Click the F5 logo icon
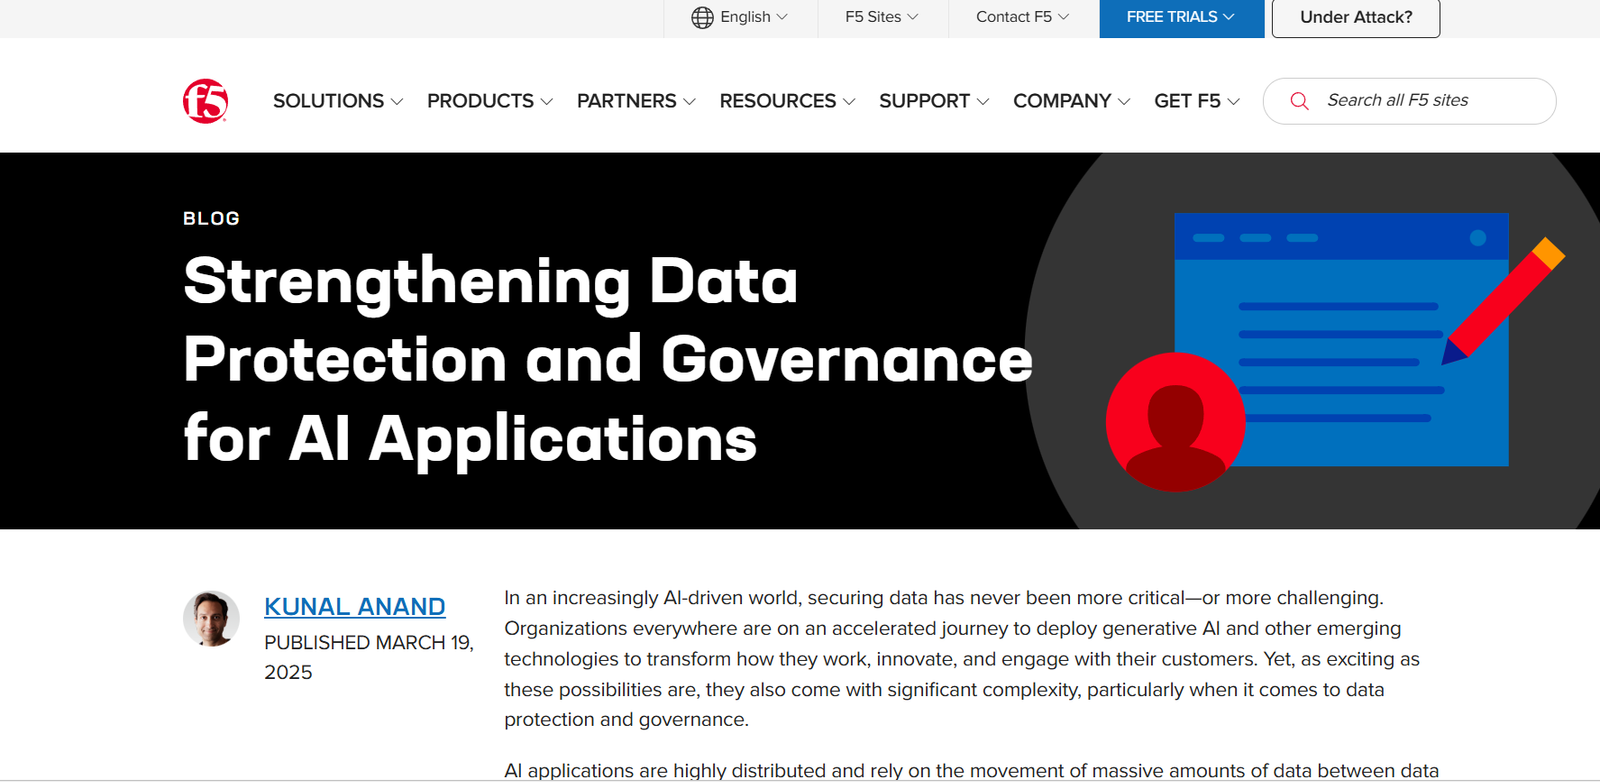Viewport: 1600px width, 782px height. click(x=205, y=101)
